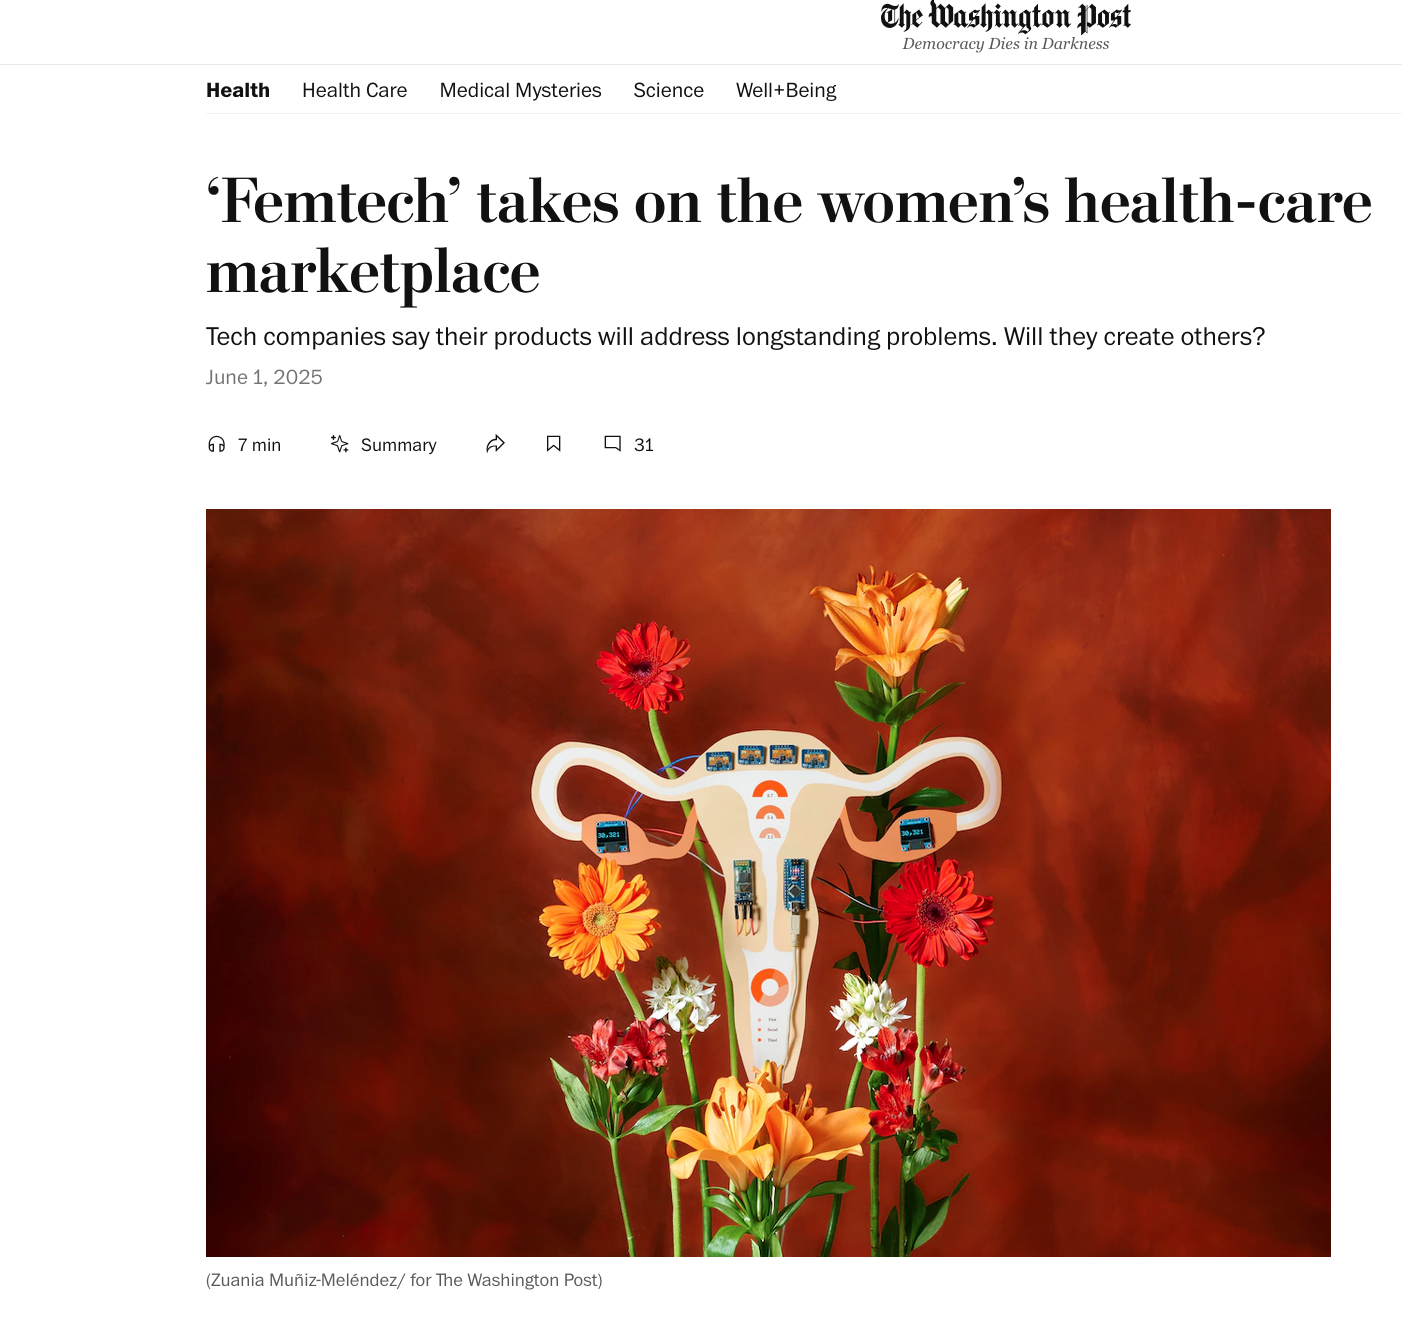Open the Well+Being section
1402x1322 pixels.
tap(786, 90)
